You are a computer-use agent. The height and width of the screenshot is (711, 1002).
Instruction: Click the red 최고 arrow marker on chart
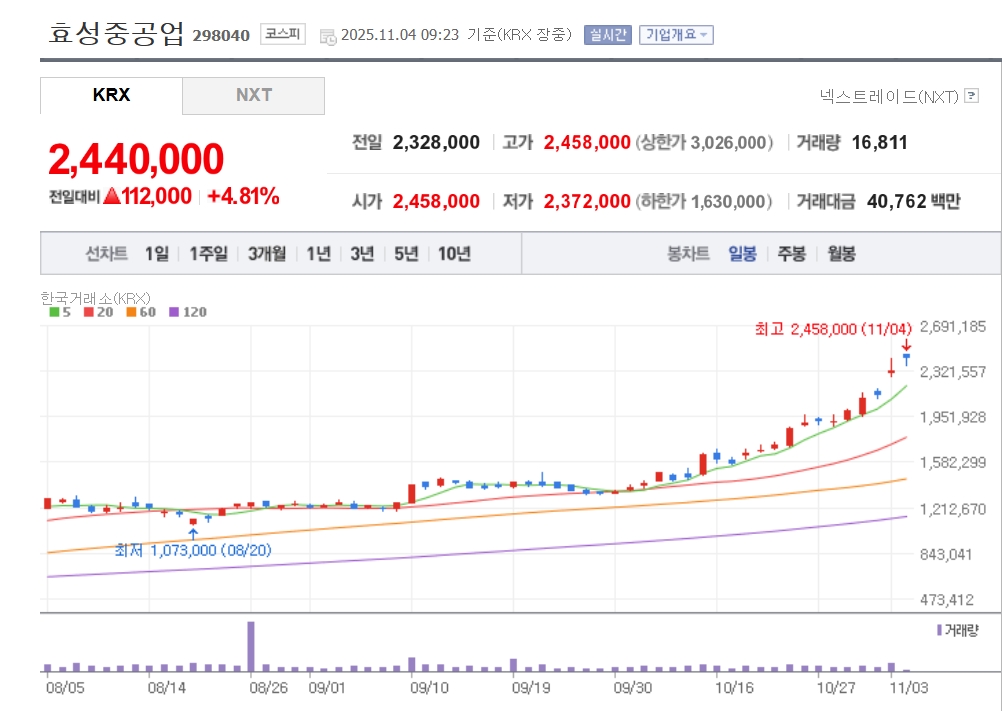pyautogui.click(x=906, y=344)
